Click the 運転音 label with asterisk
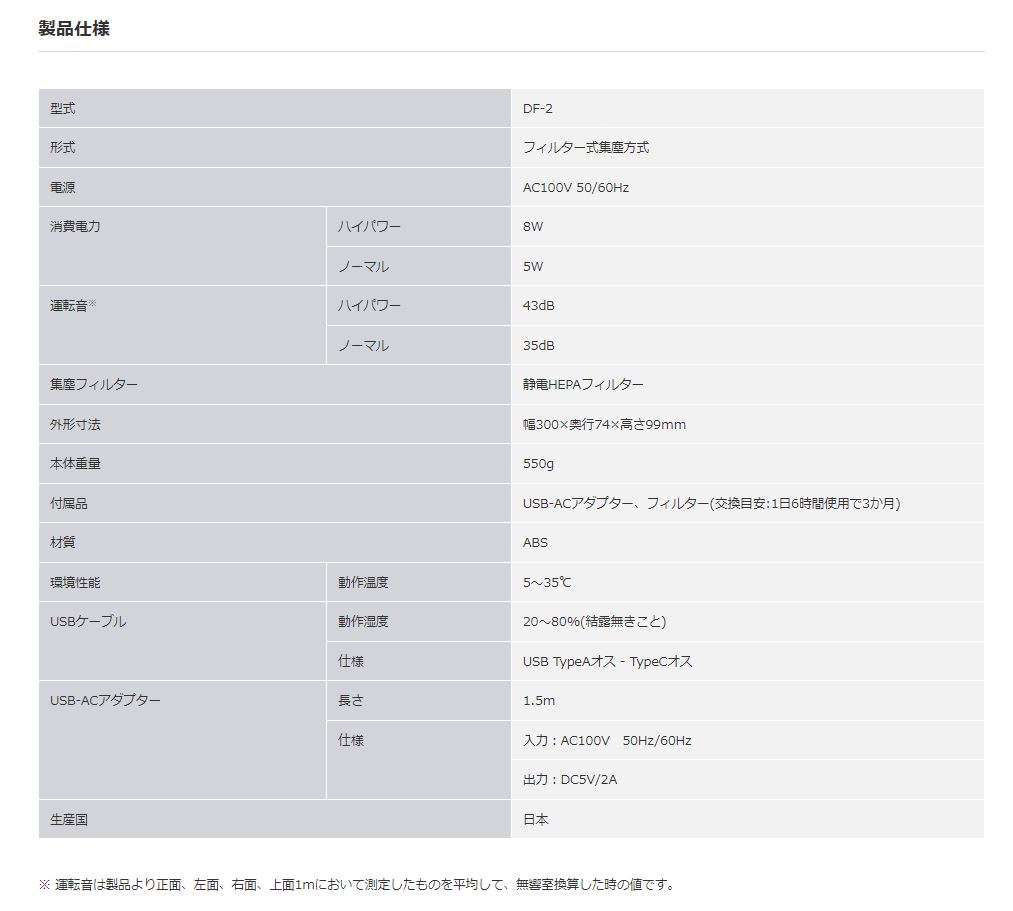 [73, 305]
